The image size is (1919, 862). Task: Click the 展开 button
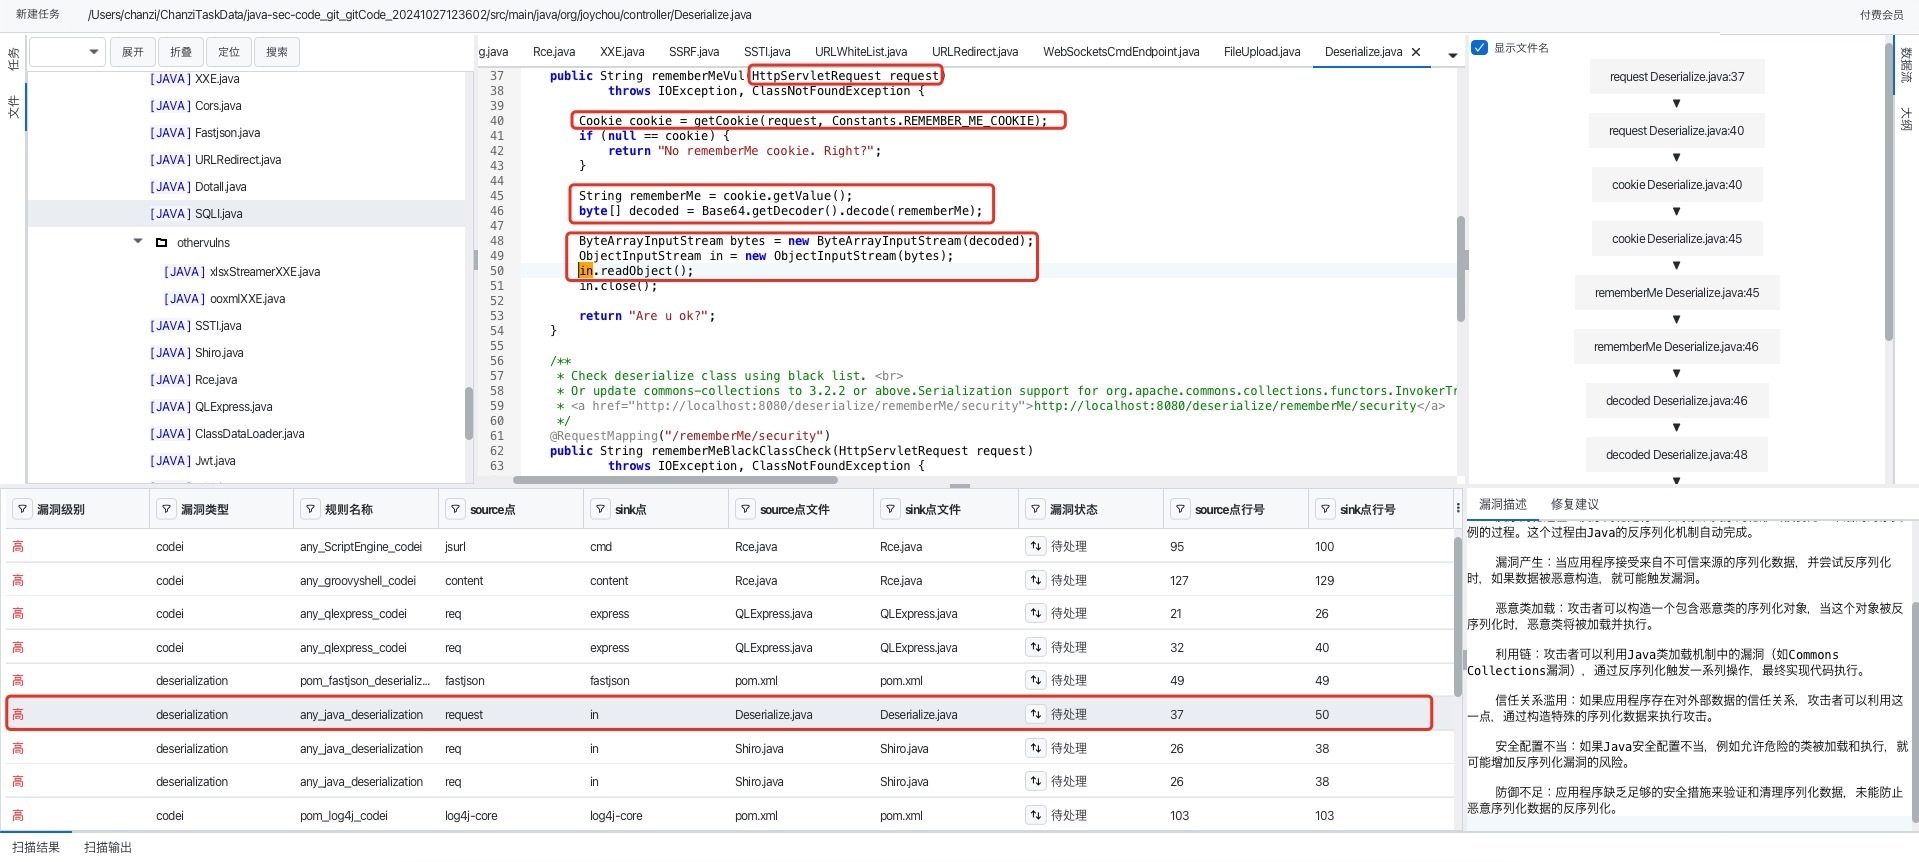pyautogui.click(x=133, y=52)
